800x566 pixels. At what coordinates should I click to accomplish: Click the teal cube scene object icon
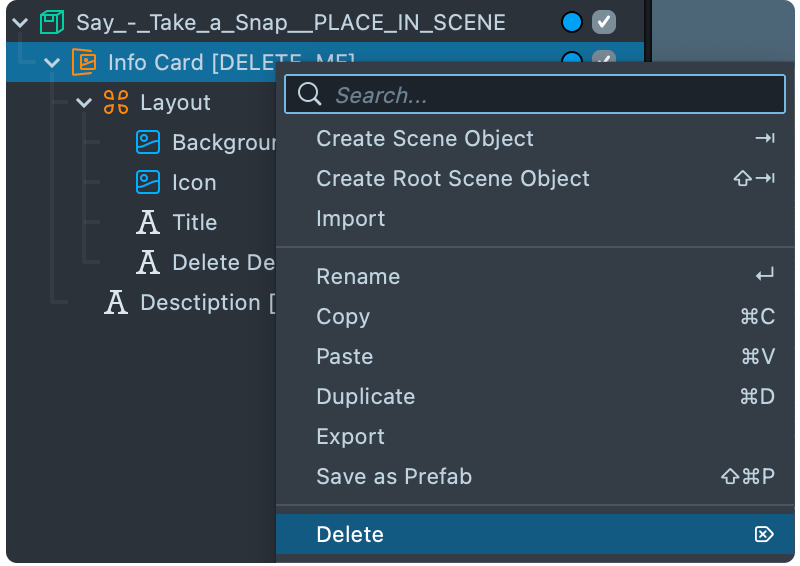pyautogui.click(x=52, y=22)
